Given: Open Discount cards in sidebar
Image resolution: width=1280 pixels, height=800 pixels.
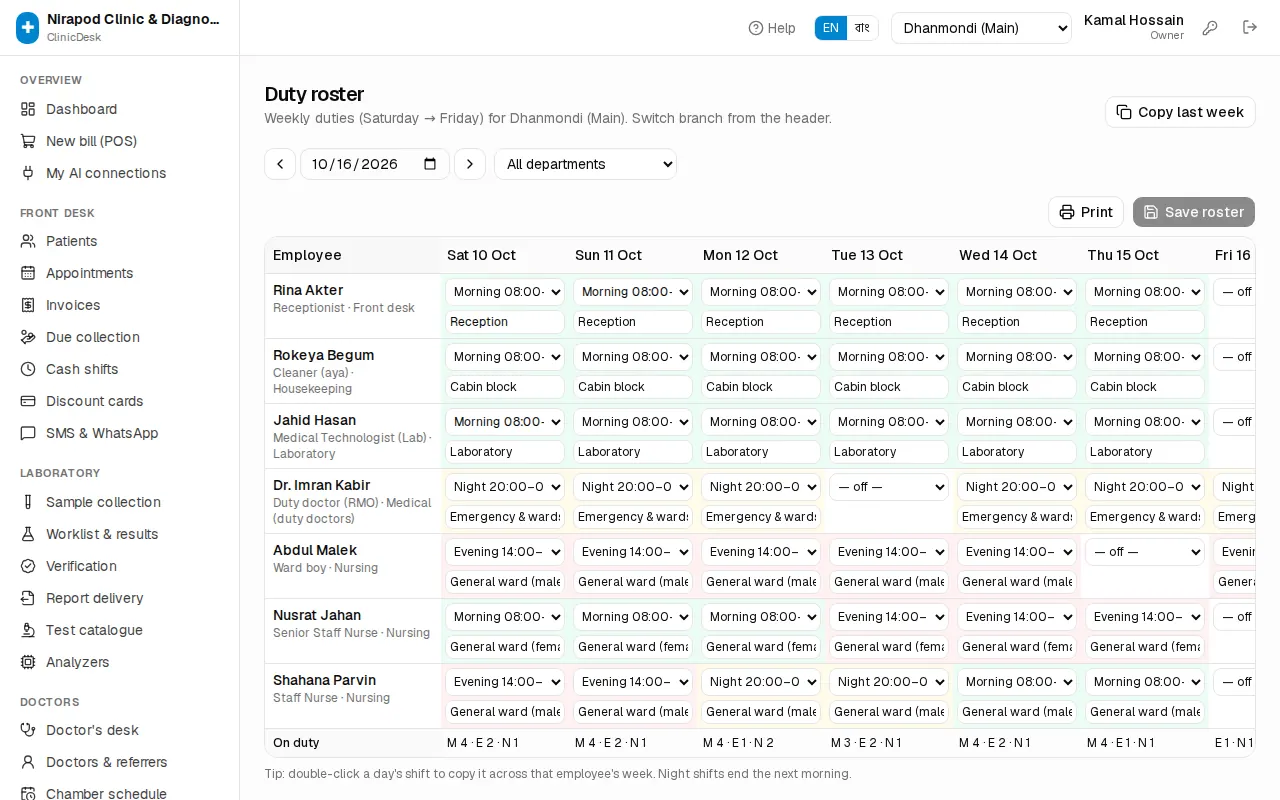Looking at the screenshot, I should [120, 401].
